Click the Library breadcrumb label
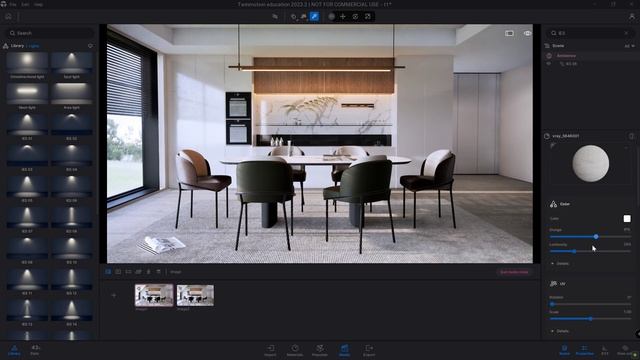The image size is (640, 360). pos(18,46)
